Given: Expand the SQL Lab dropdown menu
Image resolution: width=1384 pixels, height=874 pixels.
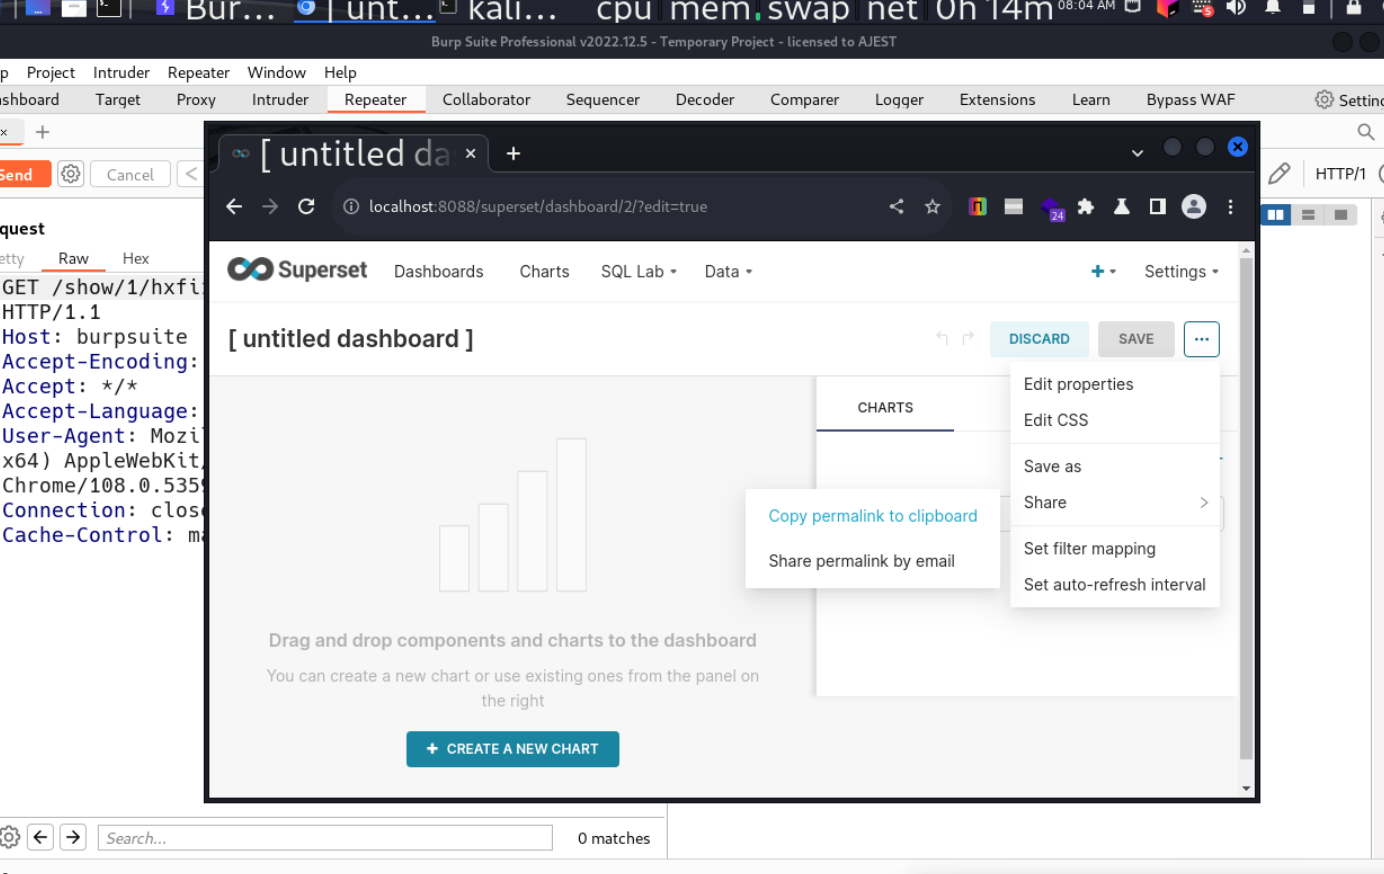Looking at the screenshot, I should (x=638, y=271).
